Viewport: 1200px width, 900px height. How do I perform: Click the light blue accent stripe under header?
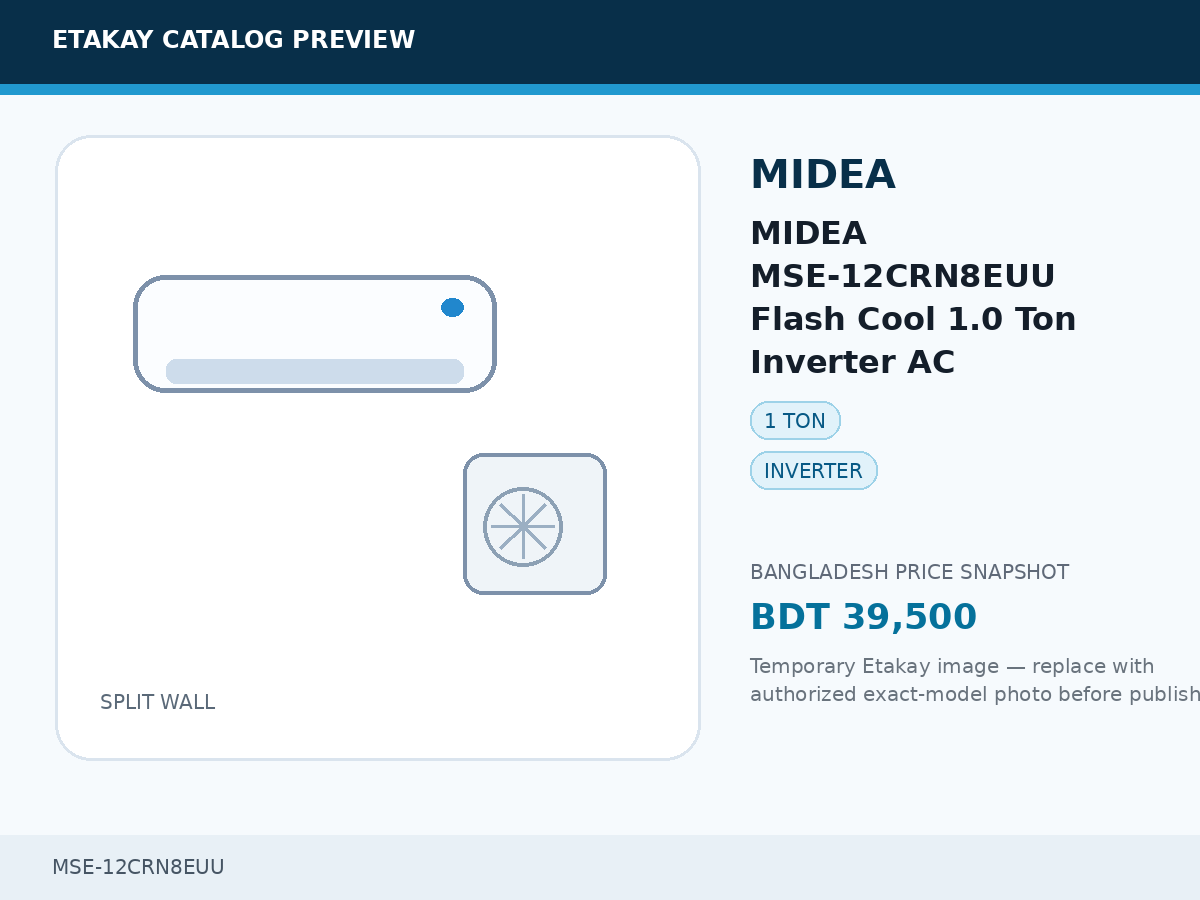tap(600, 89)
